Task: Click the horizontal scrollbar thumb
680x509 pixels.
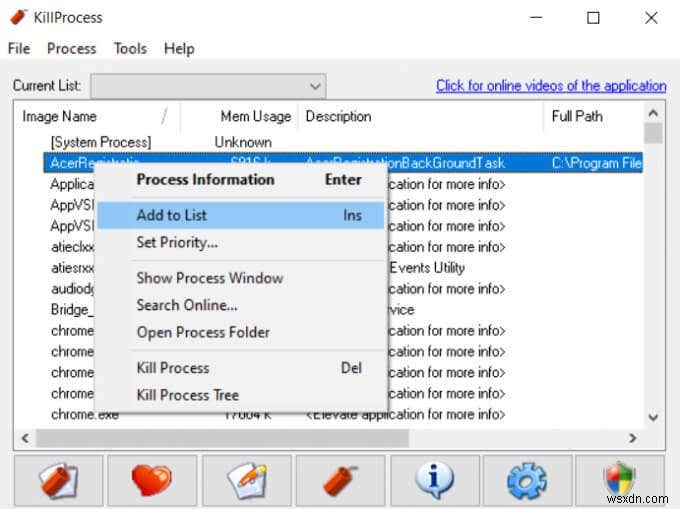Action: [222, 438]
